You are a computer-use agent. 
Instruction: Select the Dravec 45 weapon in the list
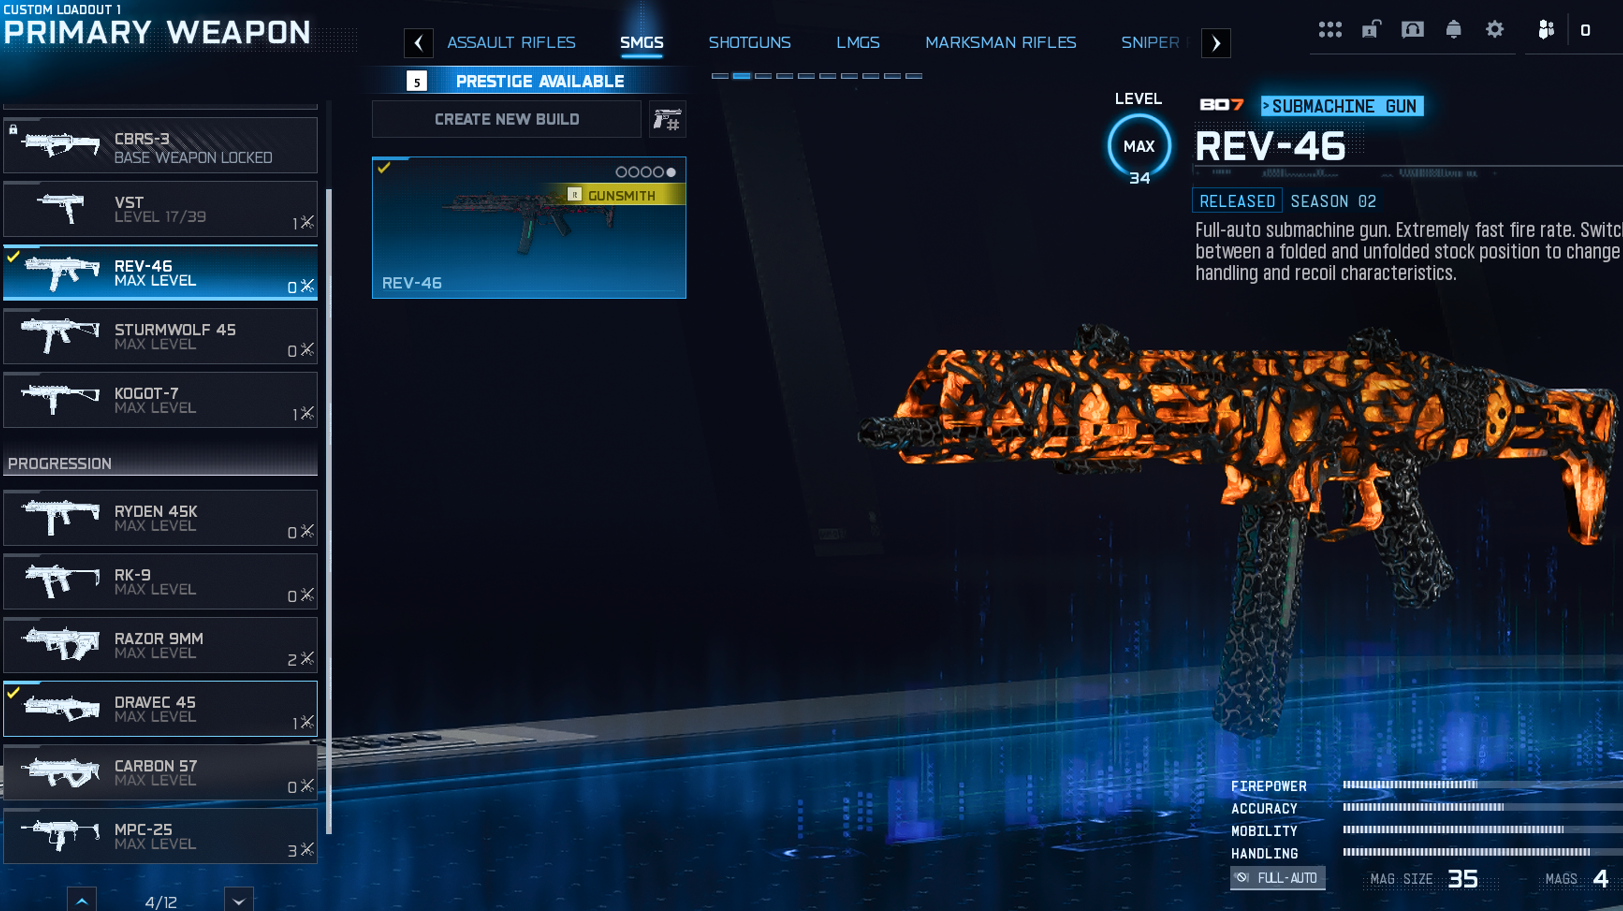pos(160,709)
